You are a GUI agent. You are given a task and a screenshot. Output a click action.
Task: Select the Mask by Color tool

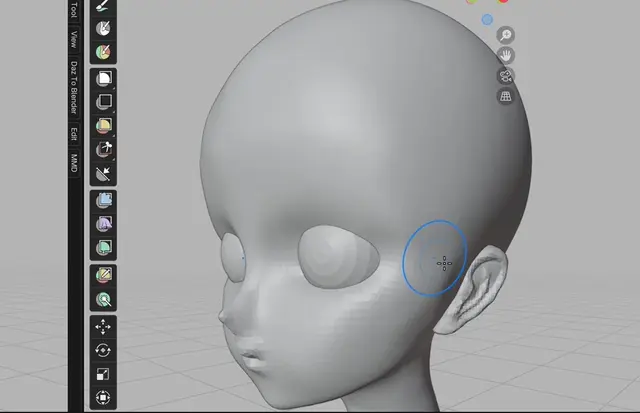tap(103, 299)
